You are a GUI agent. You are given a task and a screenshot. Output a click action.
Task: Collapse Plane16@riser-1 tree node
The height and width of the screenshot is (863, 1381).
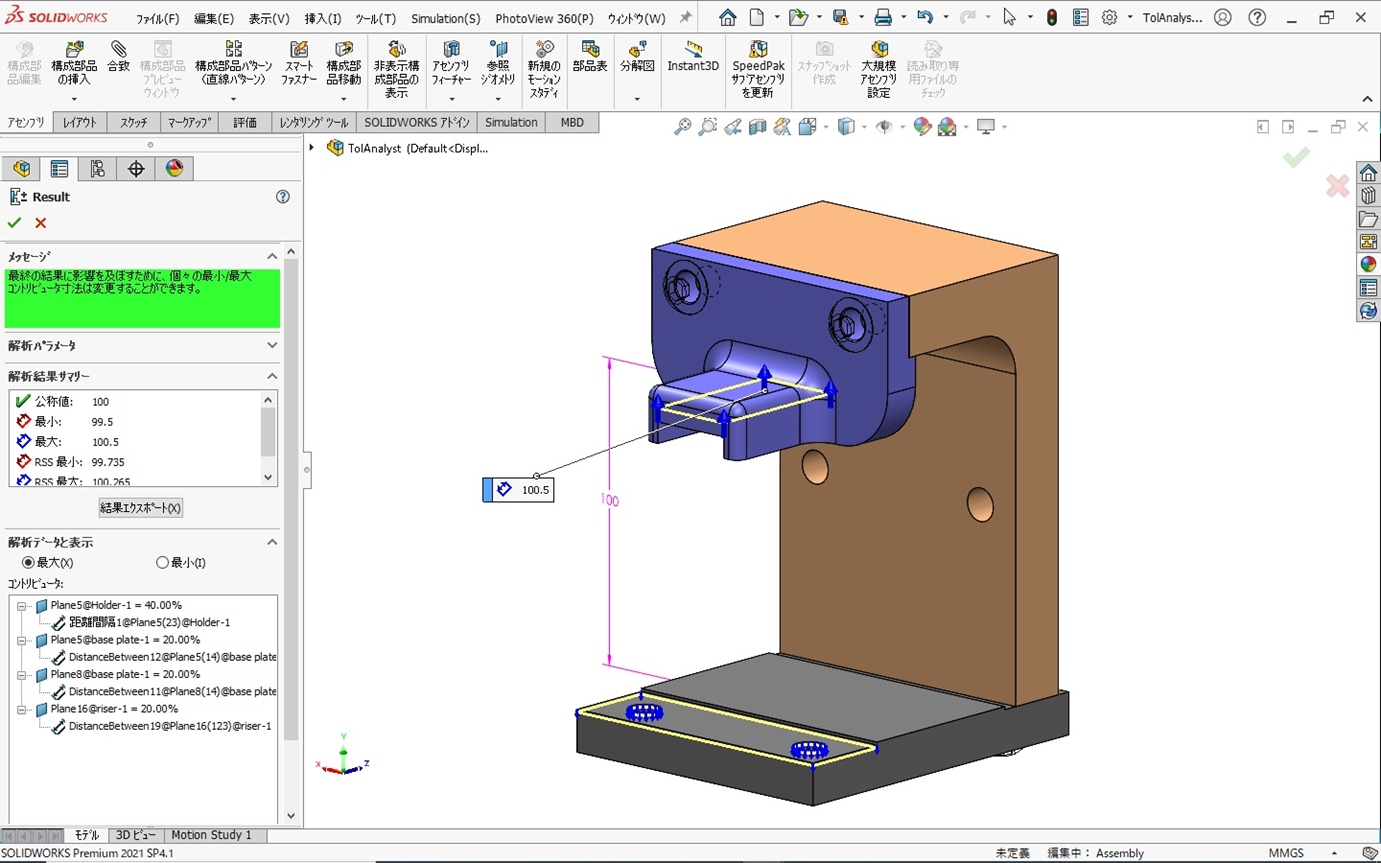point(22,709)
